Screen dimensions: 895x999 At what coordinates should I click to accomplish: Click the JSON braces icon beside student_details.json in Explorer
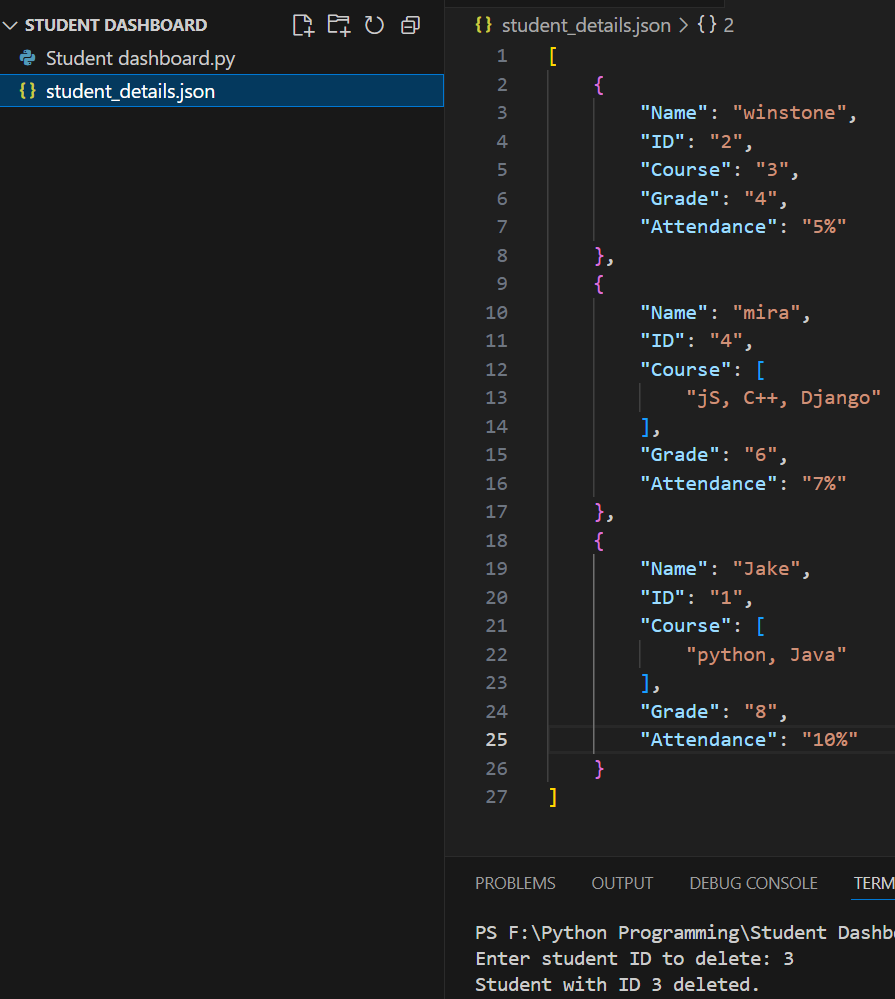[28, 91]
